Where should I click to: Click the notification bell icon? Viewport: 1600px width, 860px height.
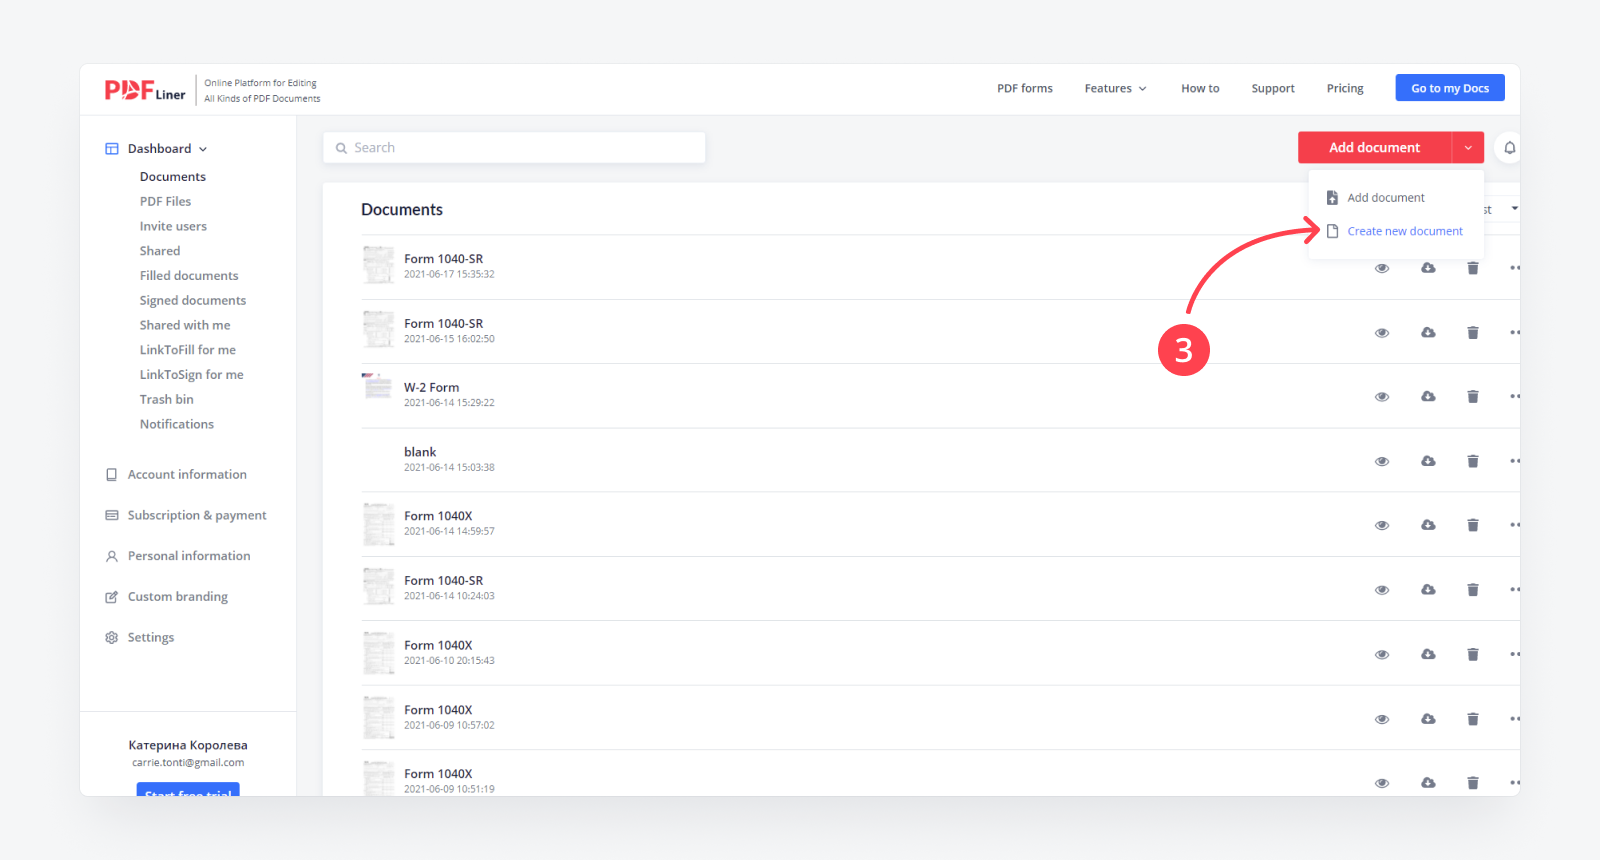1509,148
